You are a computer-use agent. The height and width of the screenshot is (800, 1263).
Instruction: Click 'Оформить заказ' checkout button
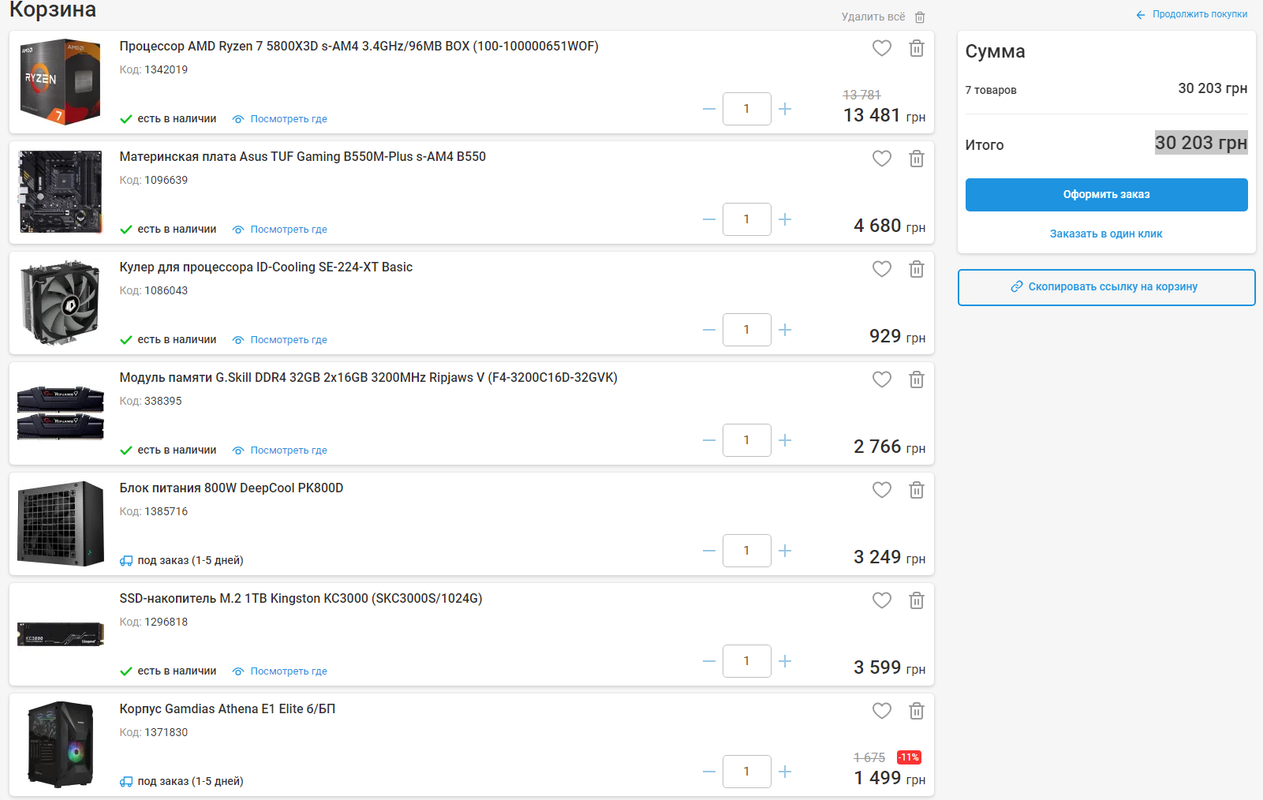click(x=1106, y=195)
